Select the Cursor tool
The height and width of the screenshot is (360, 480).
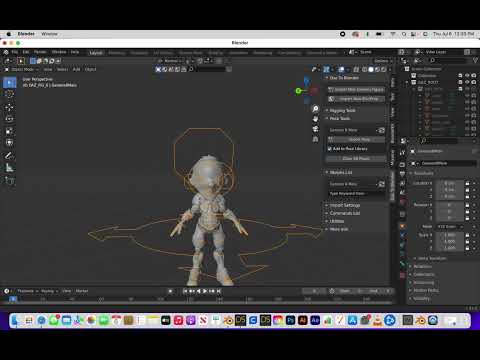coord(9,94)
